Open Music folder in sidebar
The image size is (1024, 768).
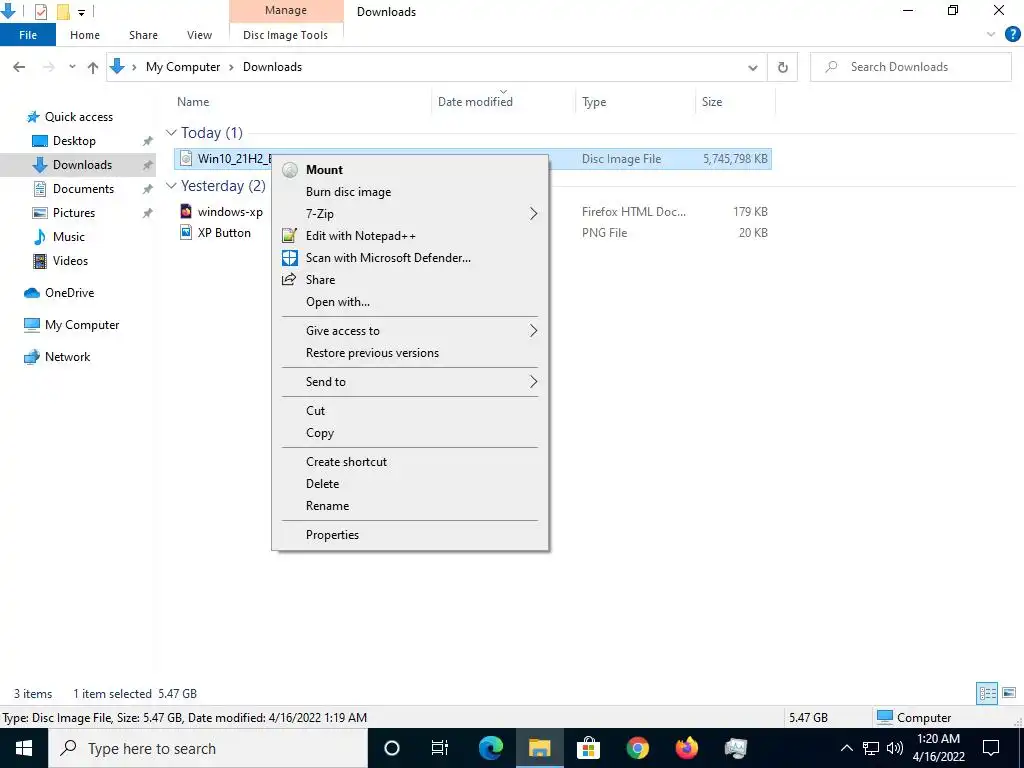pyautogui.click(x=69, y=237)
